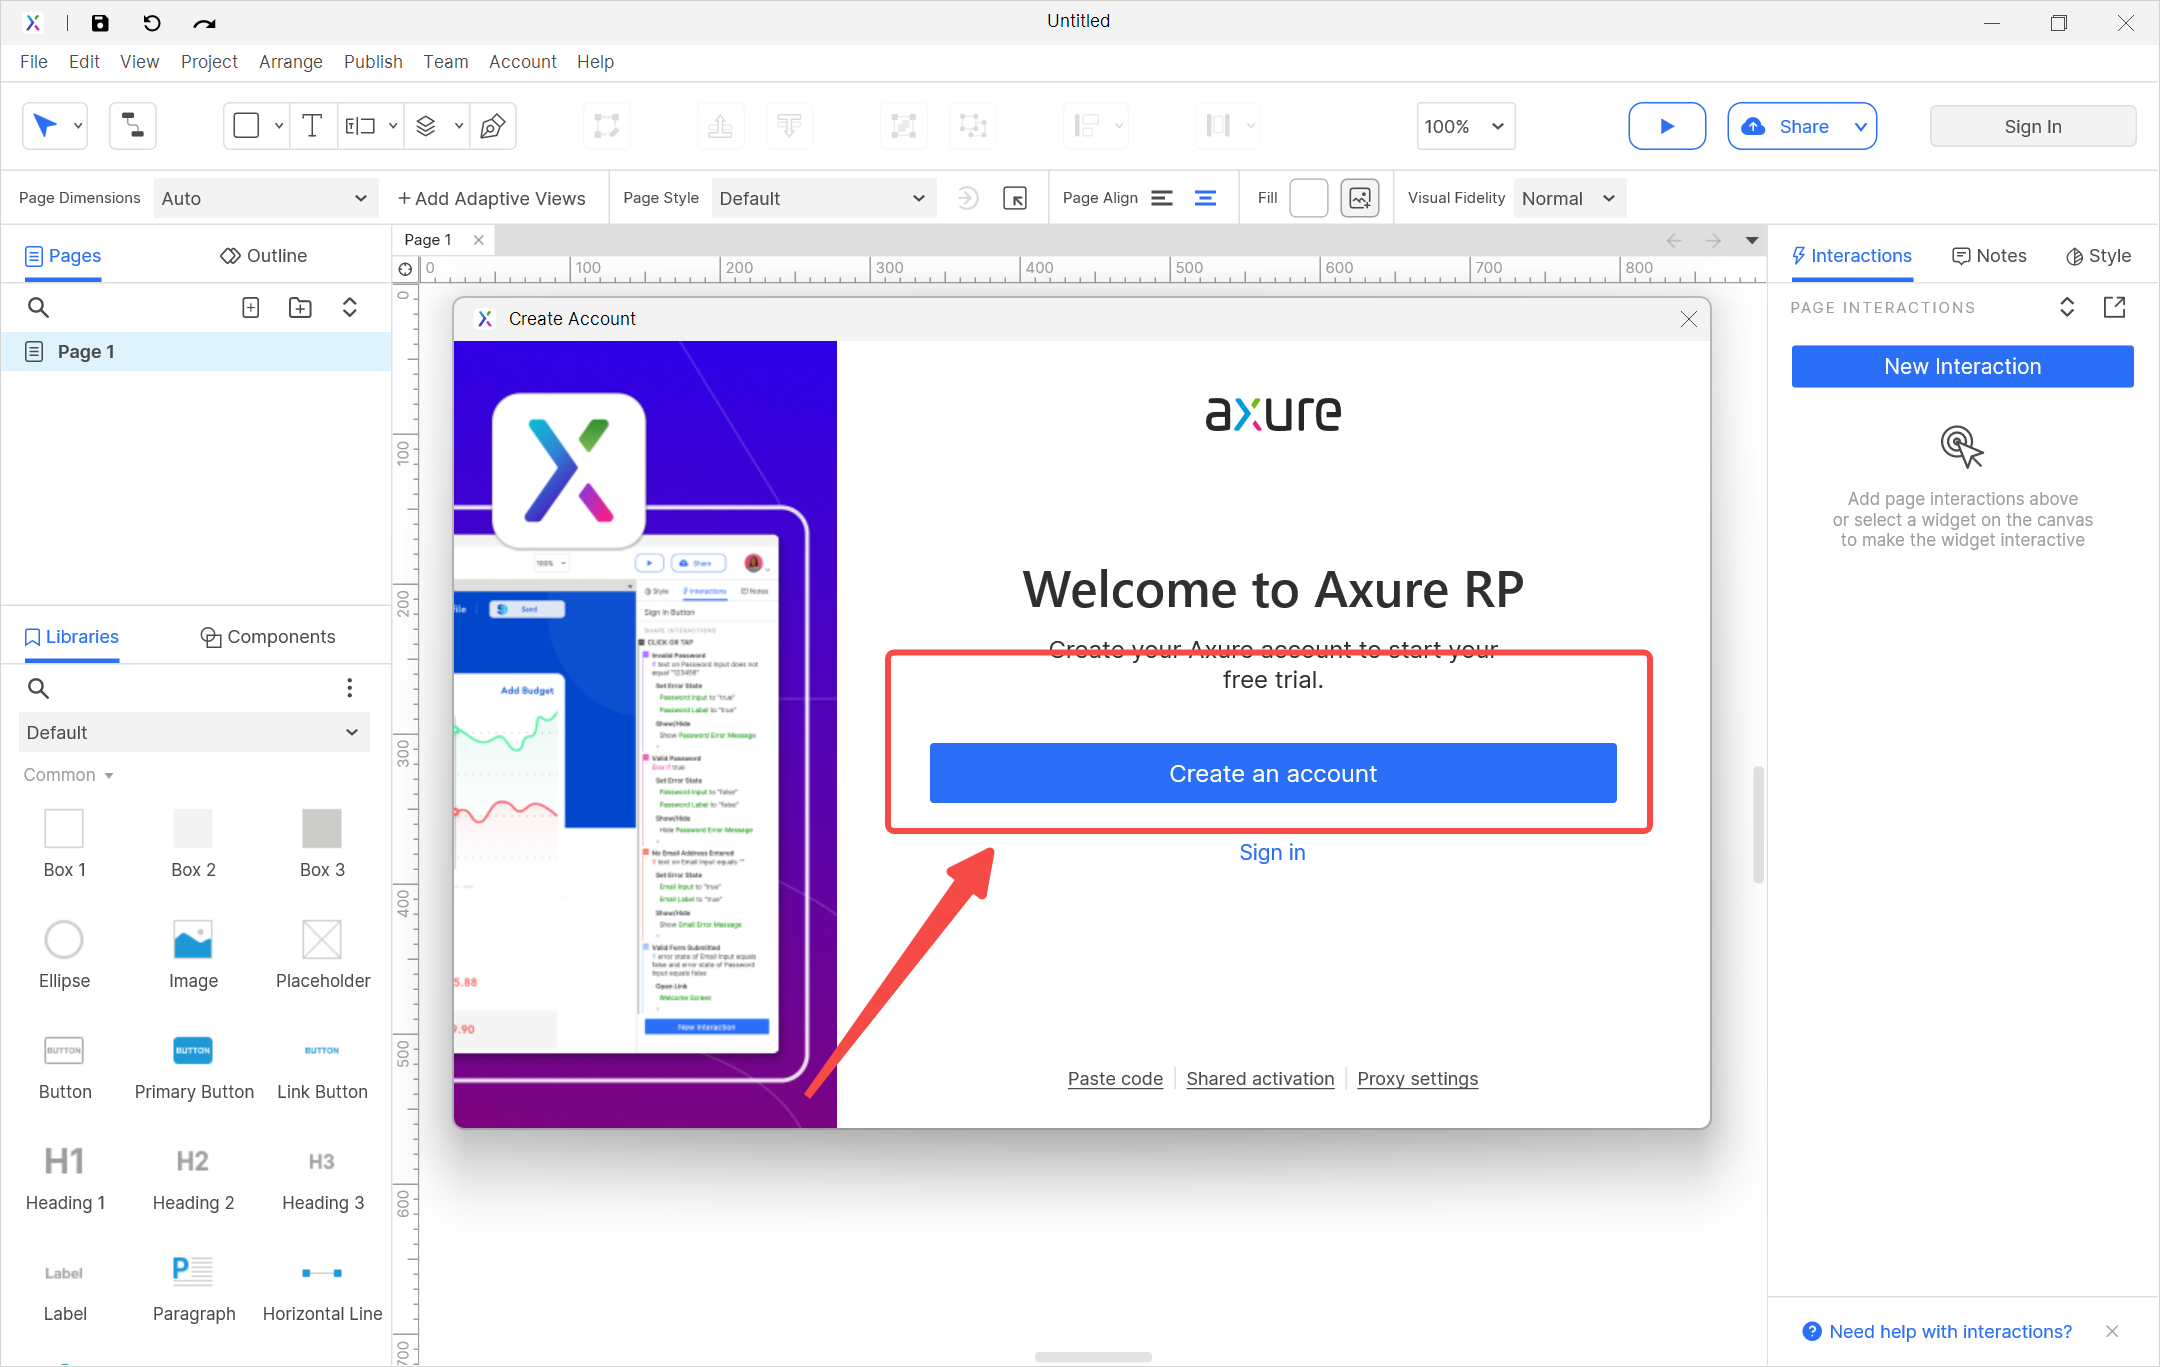
Task: Click the Add Folder icon
Action: click(300, 308)
